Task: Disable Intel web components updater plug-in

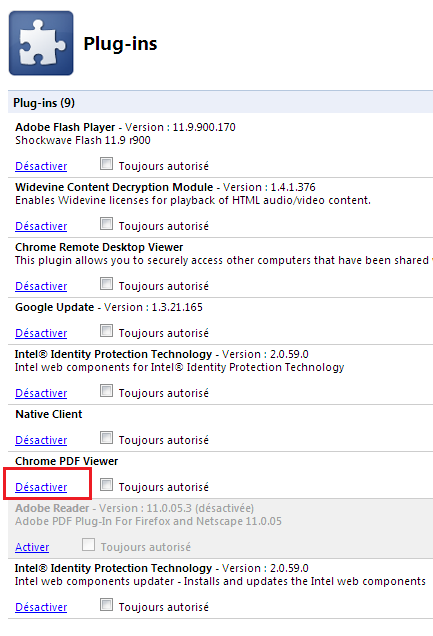Action: pos(41,607)
